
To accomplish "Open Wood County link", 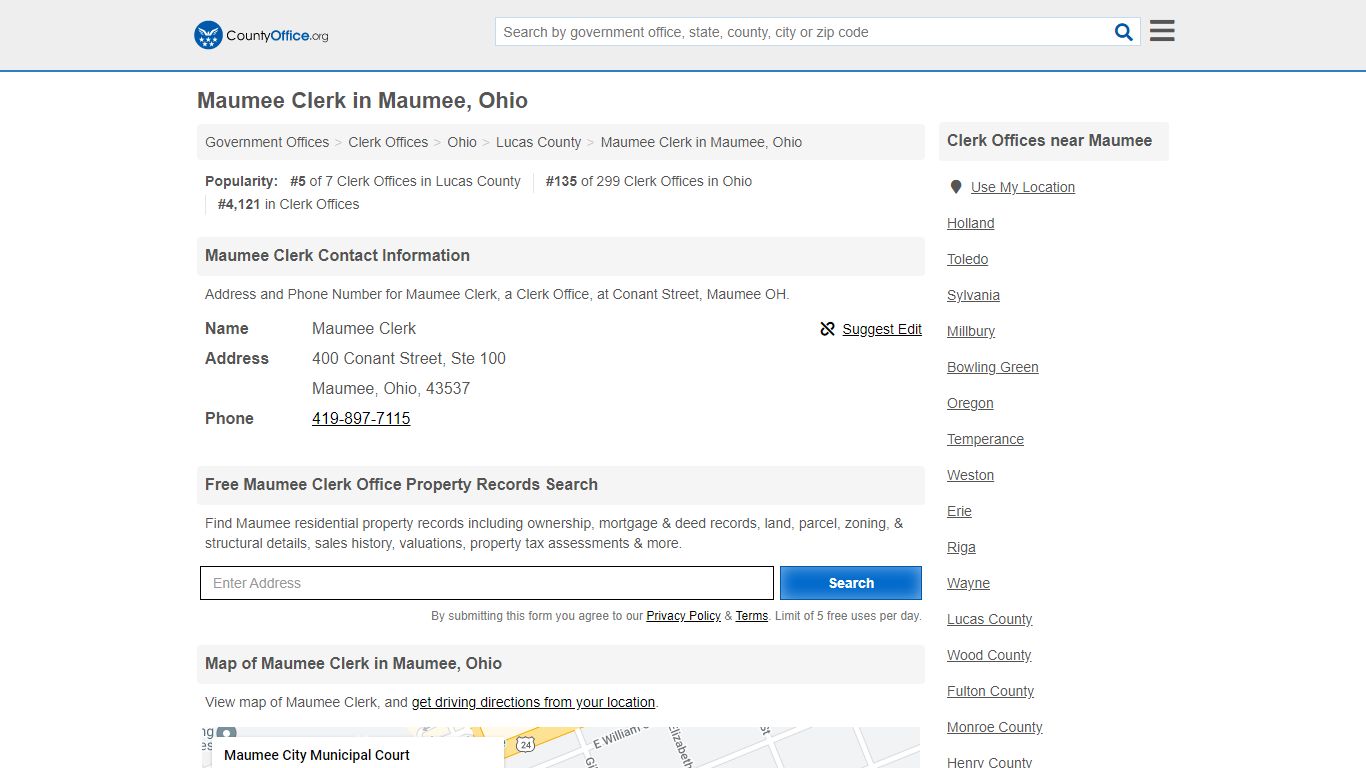I will [989, 655].
